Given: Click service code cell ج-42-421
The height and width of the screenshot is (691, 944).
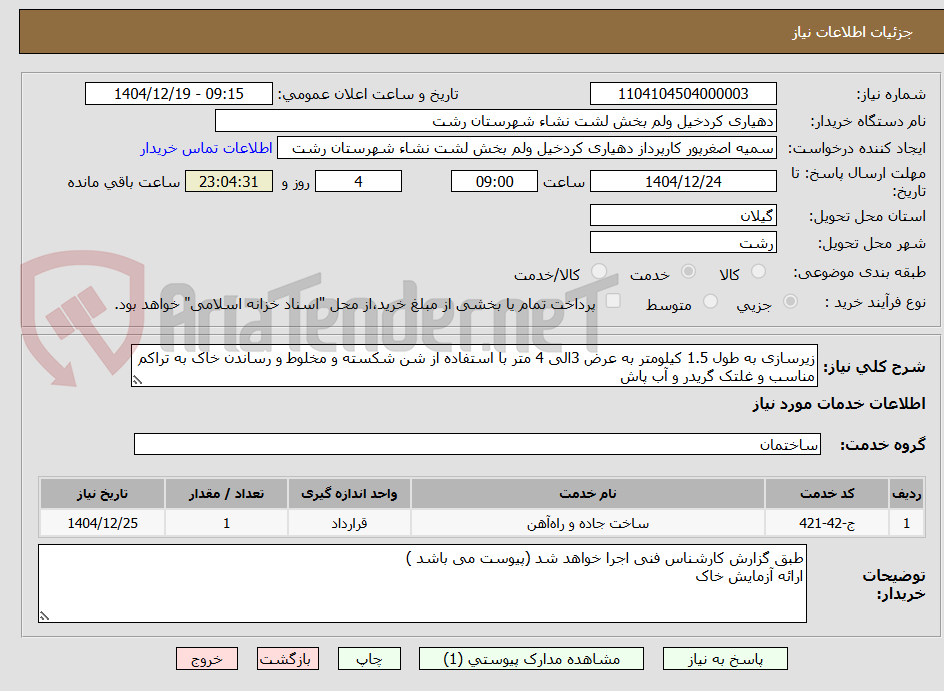Looking at the screenshot, I should click(827, 523).
